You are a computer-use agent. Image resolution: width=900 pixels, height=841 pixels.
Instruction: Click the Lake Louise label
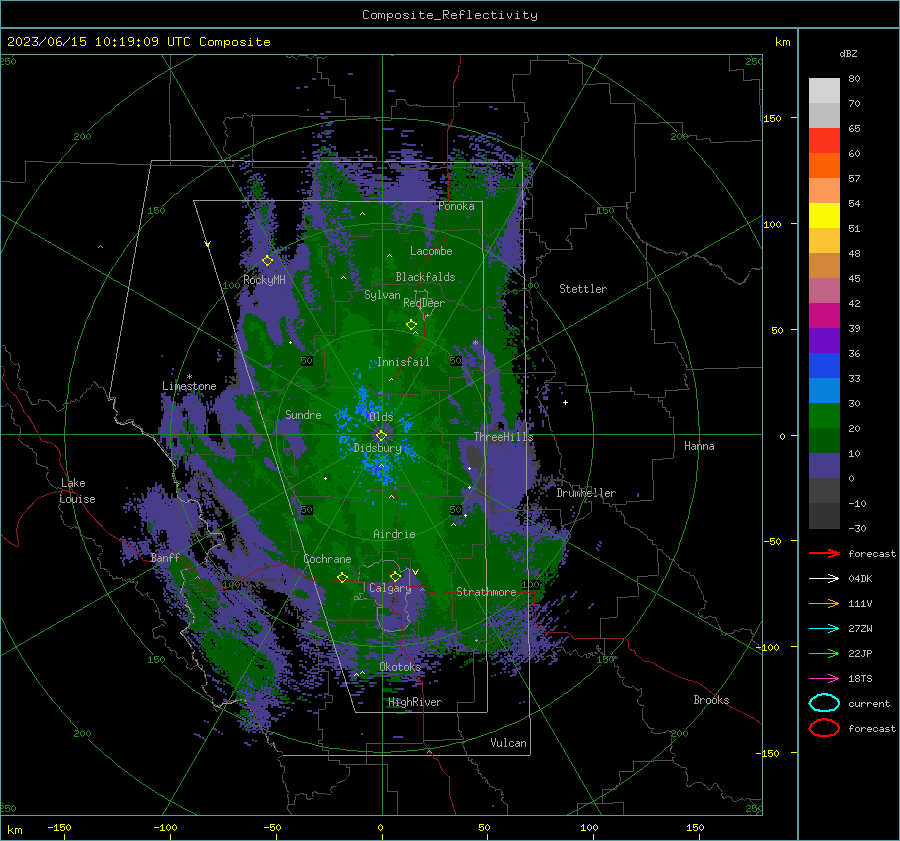(x=78, y=491)
